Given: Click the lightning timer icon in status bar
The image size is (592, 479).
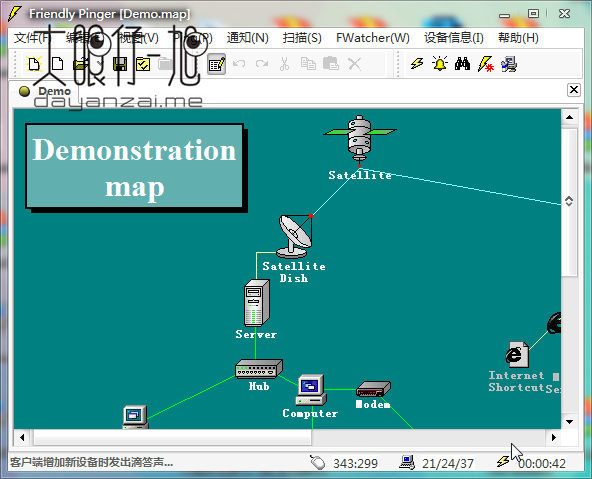Looking at the screenshot, I should [x=503, y=462].
